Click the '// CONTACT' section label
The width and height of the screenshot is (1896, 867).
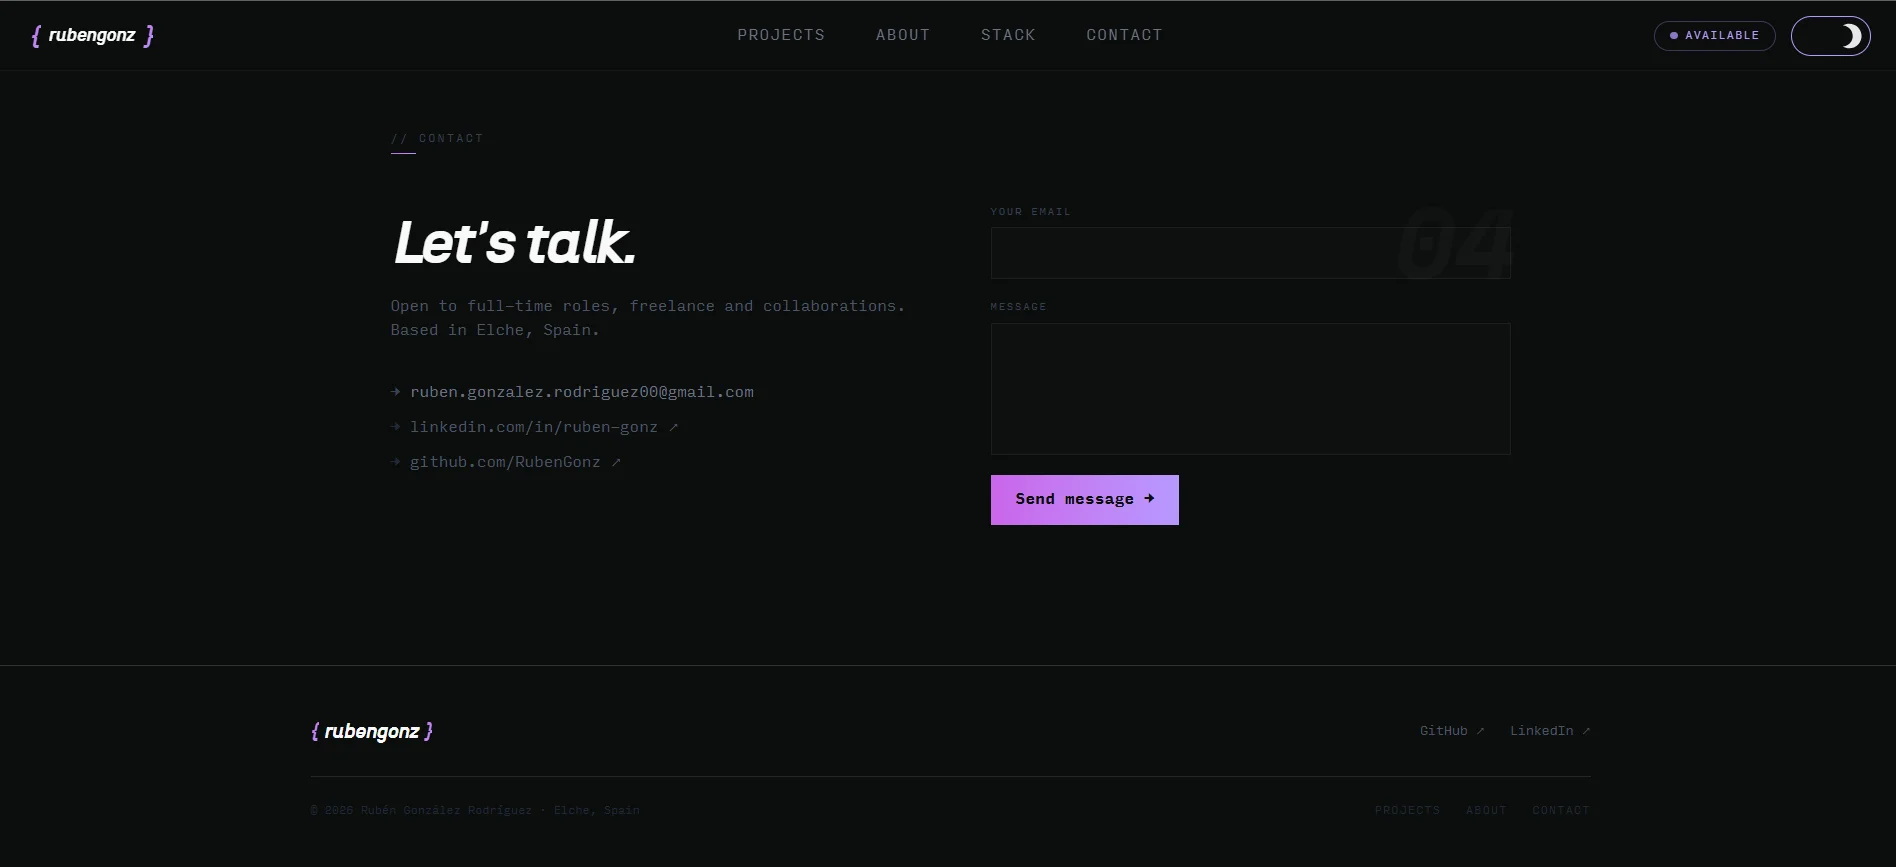coord(437,138)
